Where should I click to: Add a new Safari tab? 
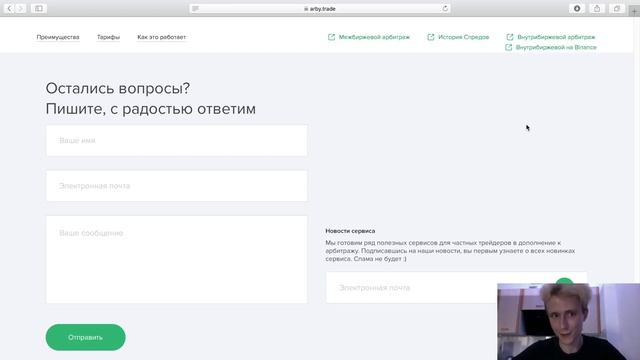coord(634,11)
